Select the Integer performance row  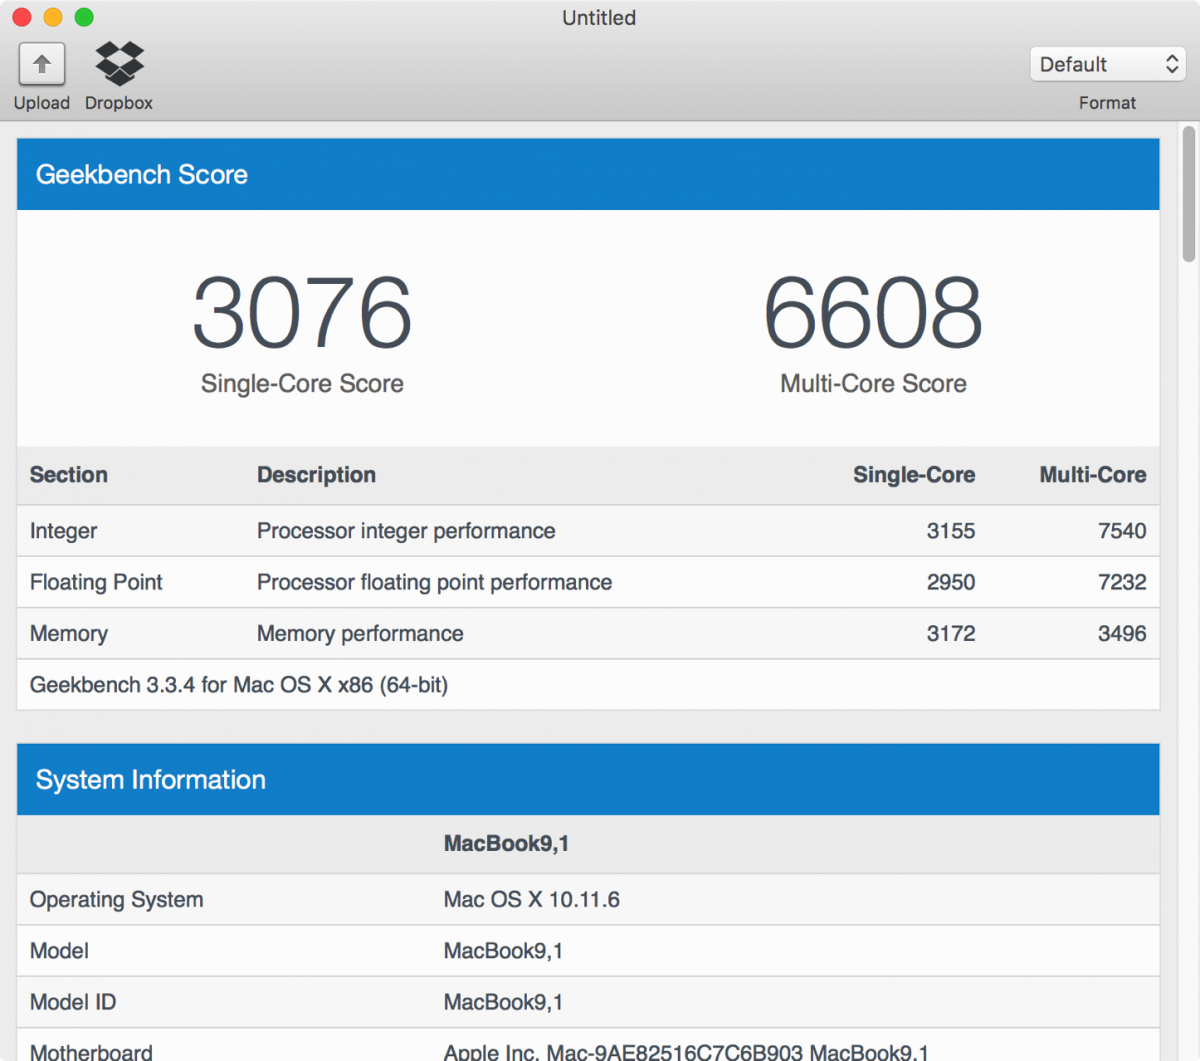400,531
